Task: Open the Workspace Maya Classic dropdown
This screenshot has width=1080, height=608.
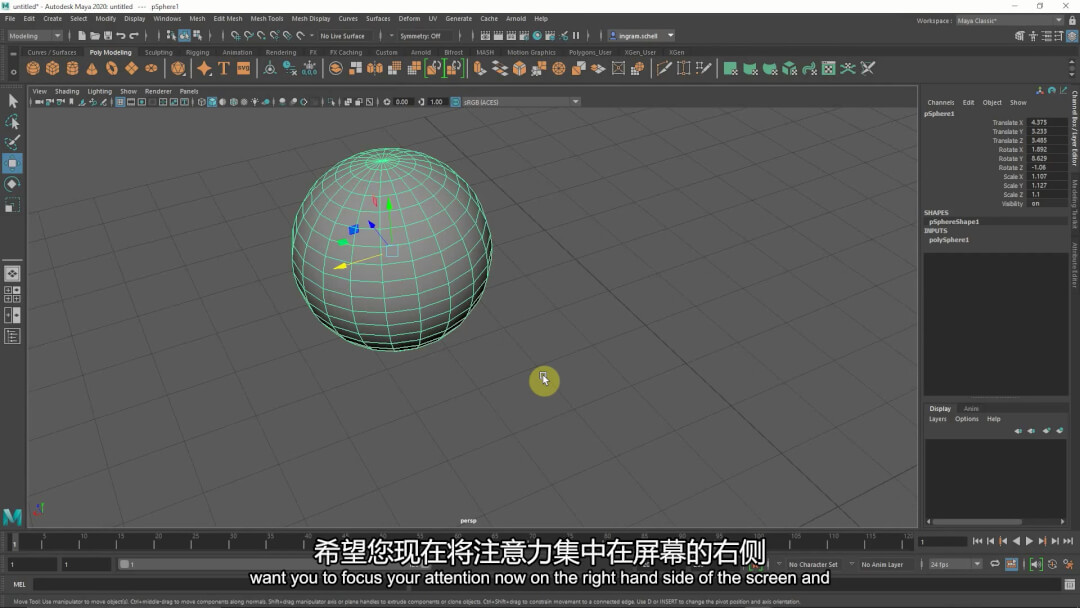Action: (1010, 21)
